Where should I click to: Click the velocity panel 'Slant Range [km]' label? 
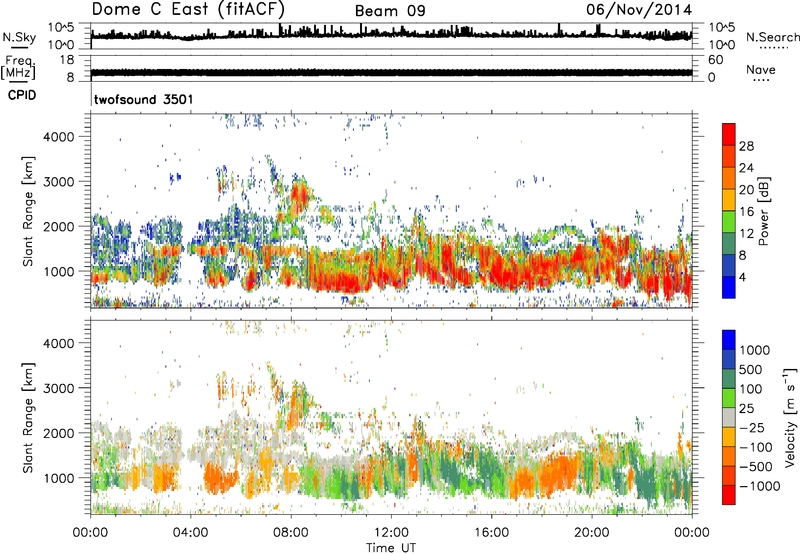click(x=28, y=418)
